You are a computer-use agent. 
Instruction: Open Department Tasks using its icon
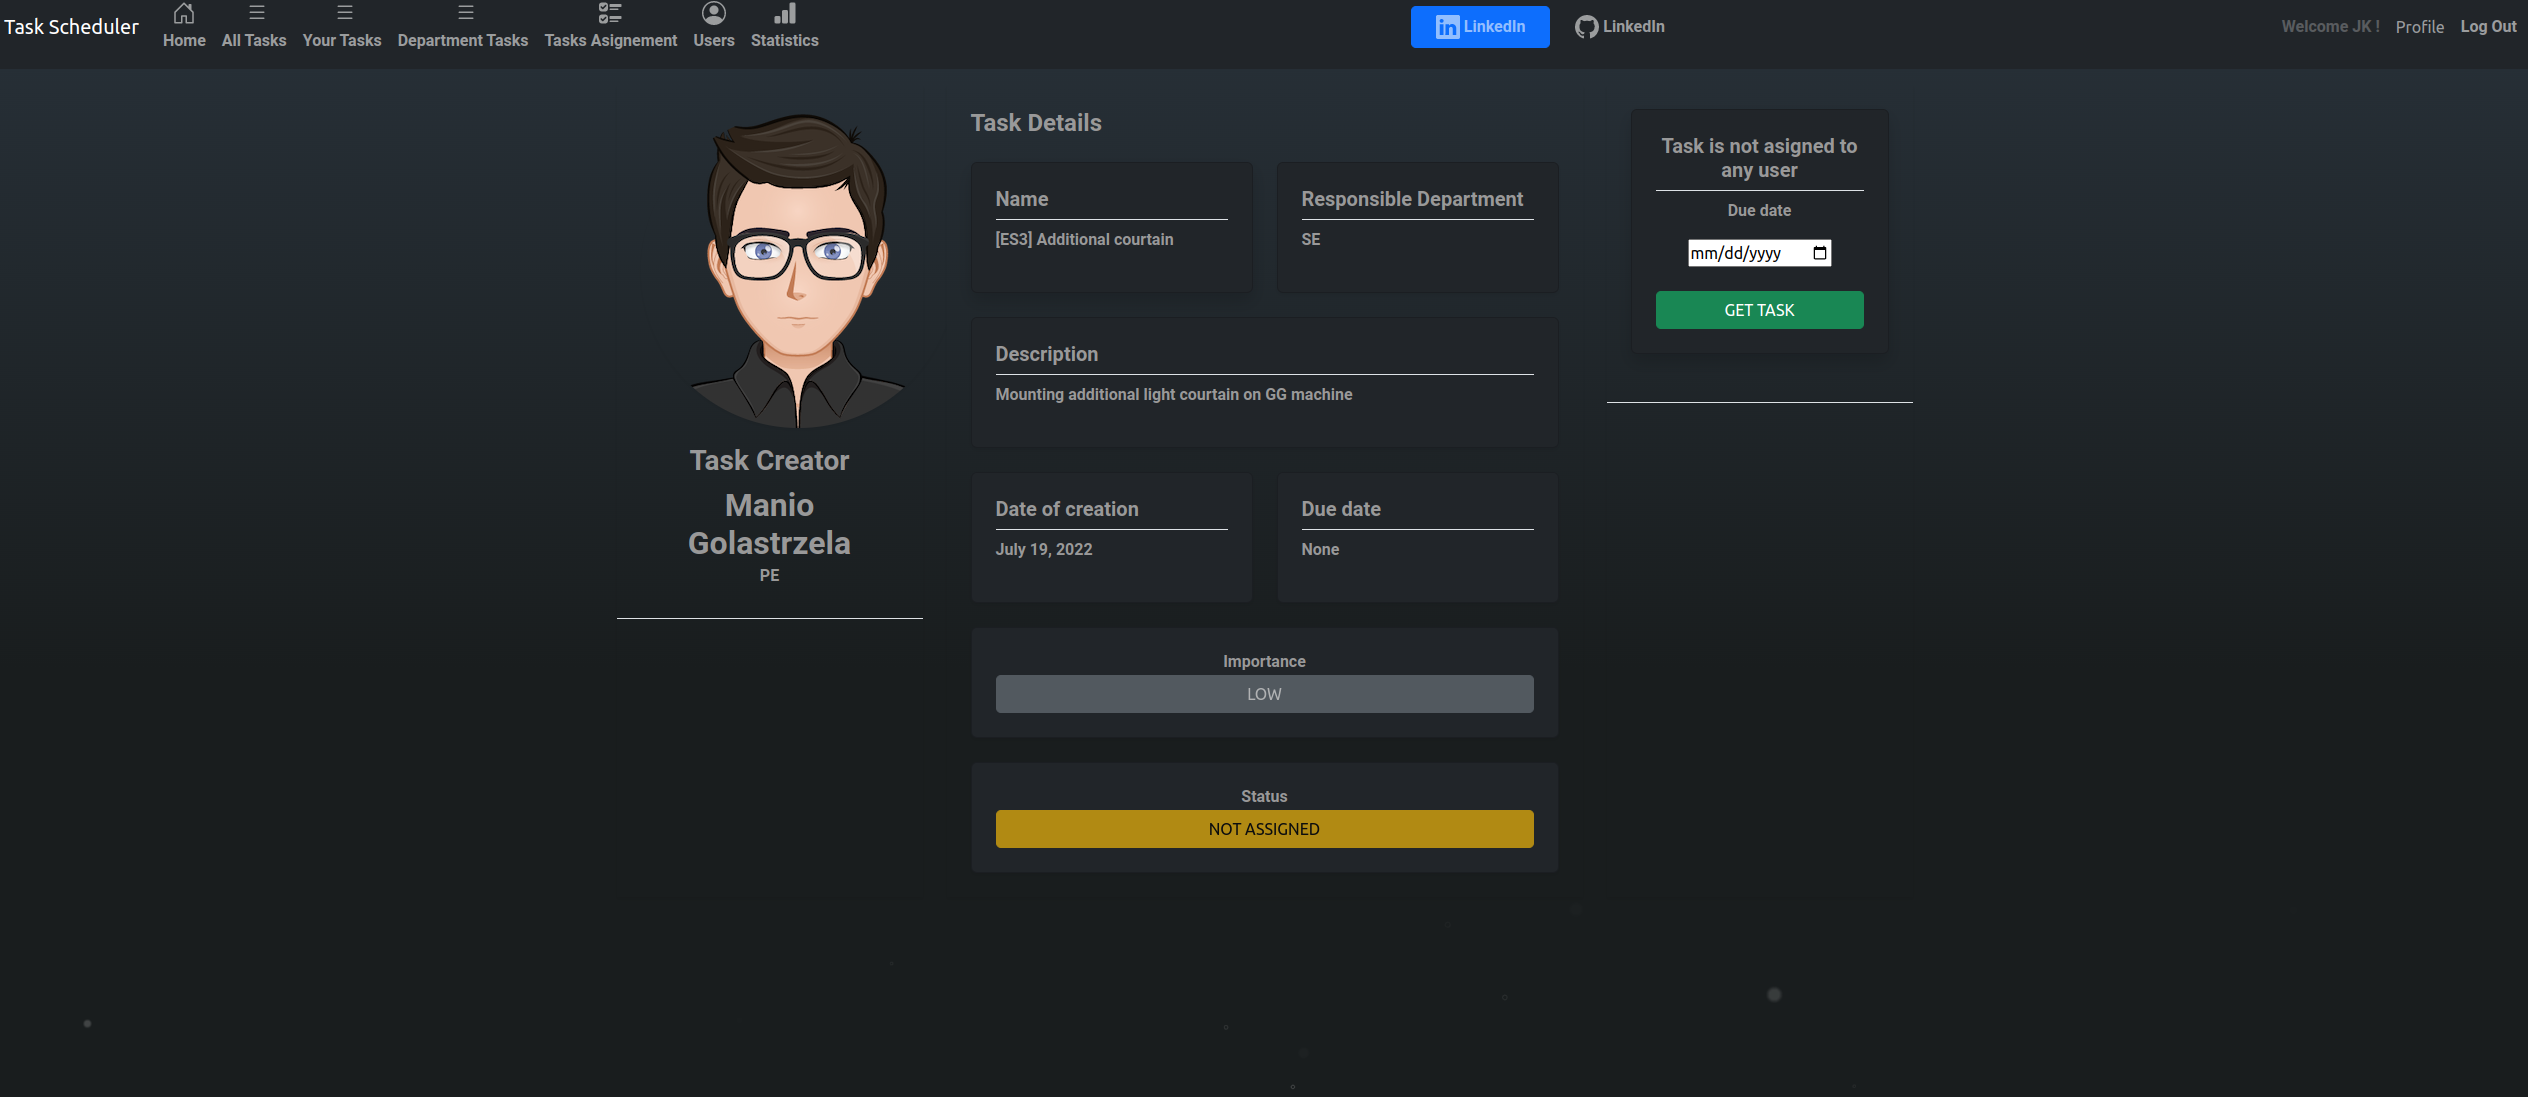coord(463,12)
